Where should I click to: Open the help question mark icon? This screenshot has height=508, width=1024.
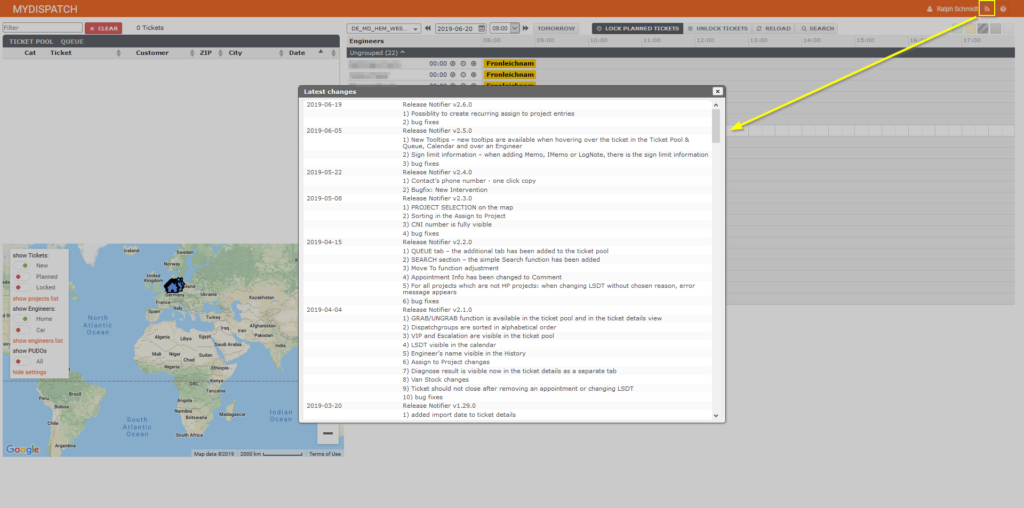point(1003,9)
